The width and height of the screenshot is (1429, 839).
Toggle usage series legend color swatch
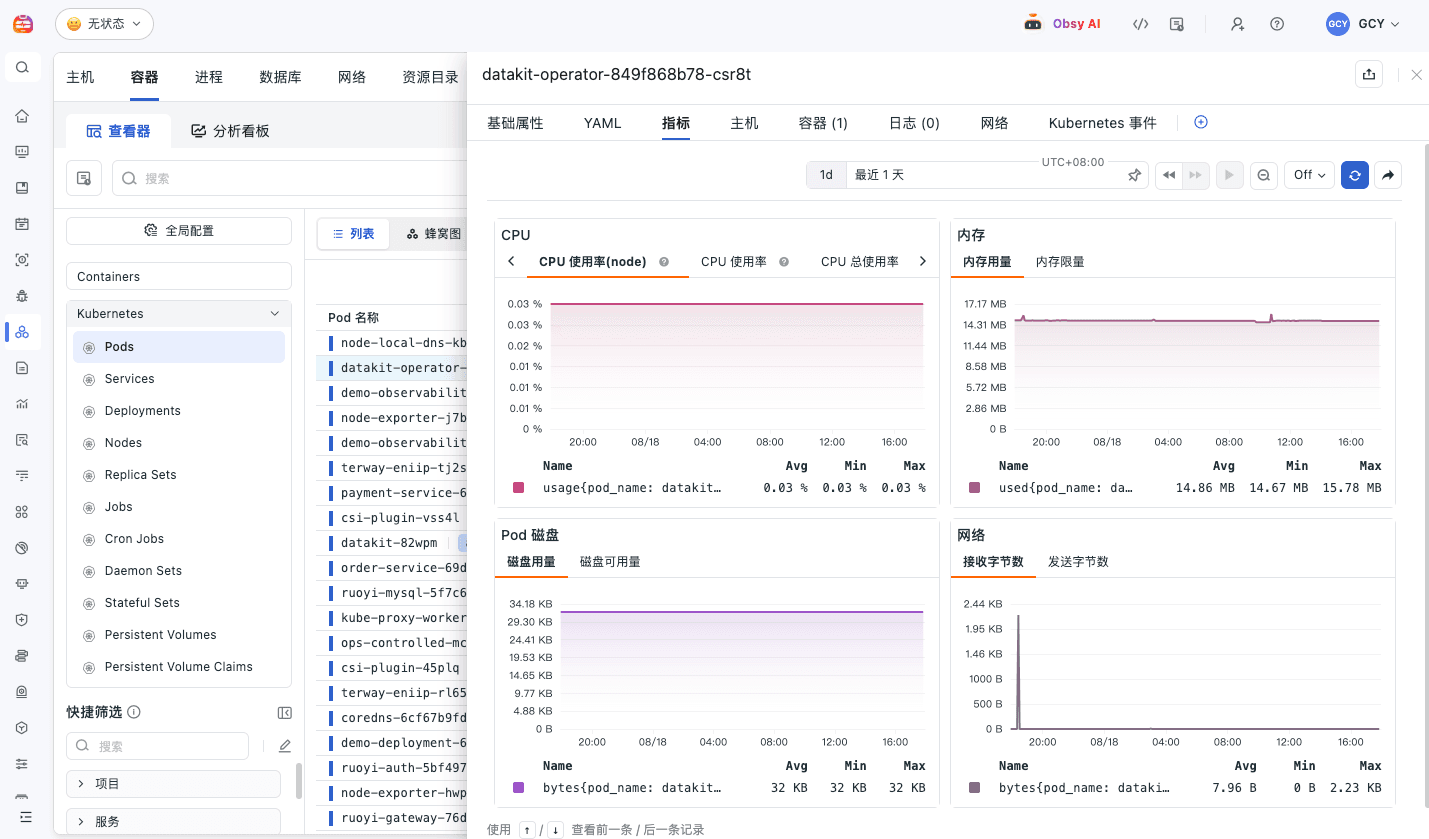[518, 488]
